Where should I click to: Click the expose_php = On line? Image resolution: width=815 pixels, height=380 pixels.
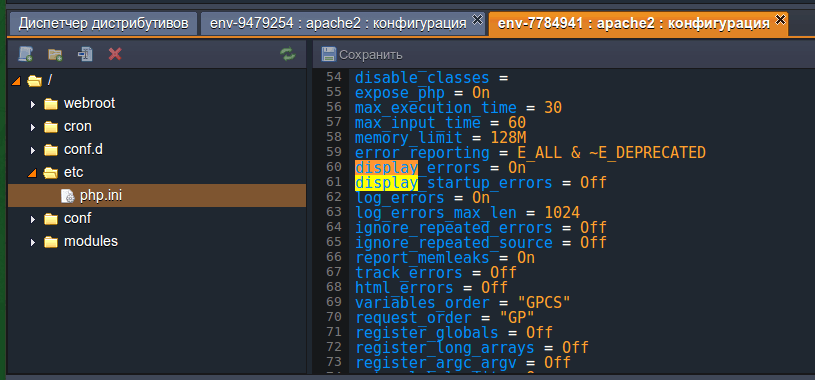coord(423,93)
